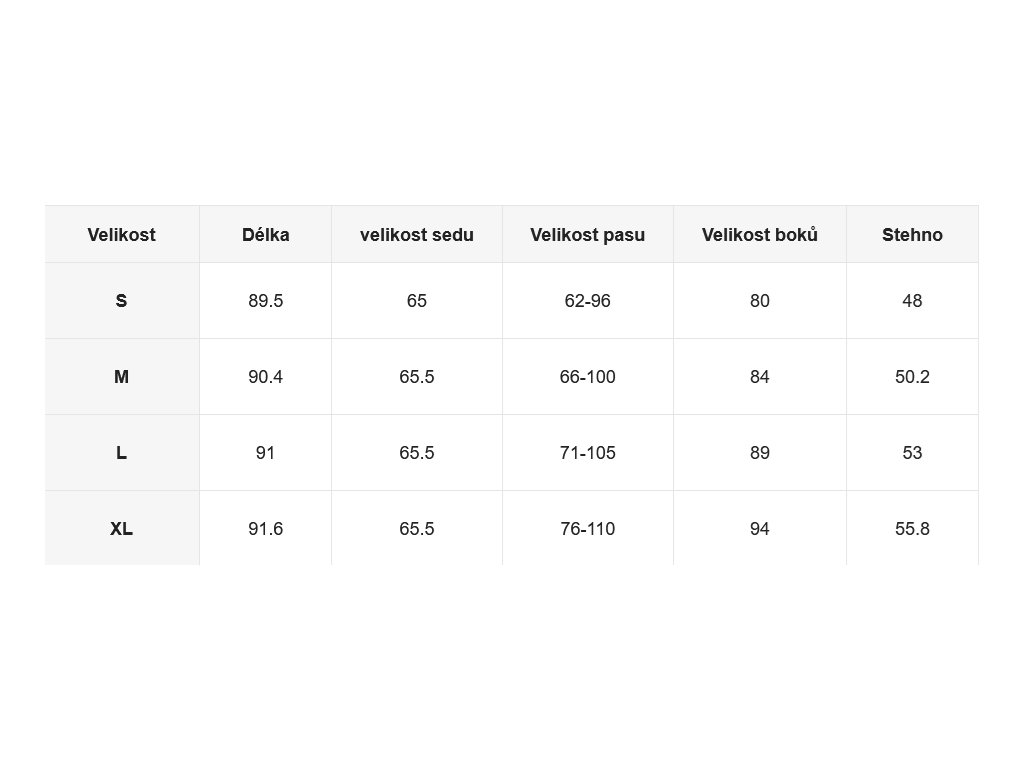
Task: Select the 91.6 length value
Action: tap(265, 528)
